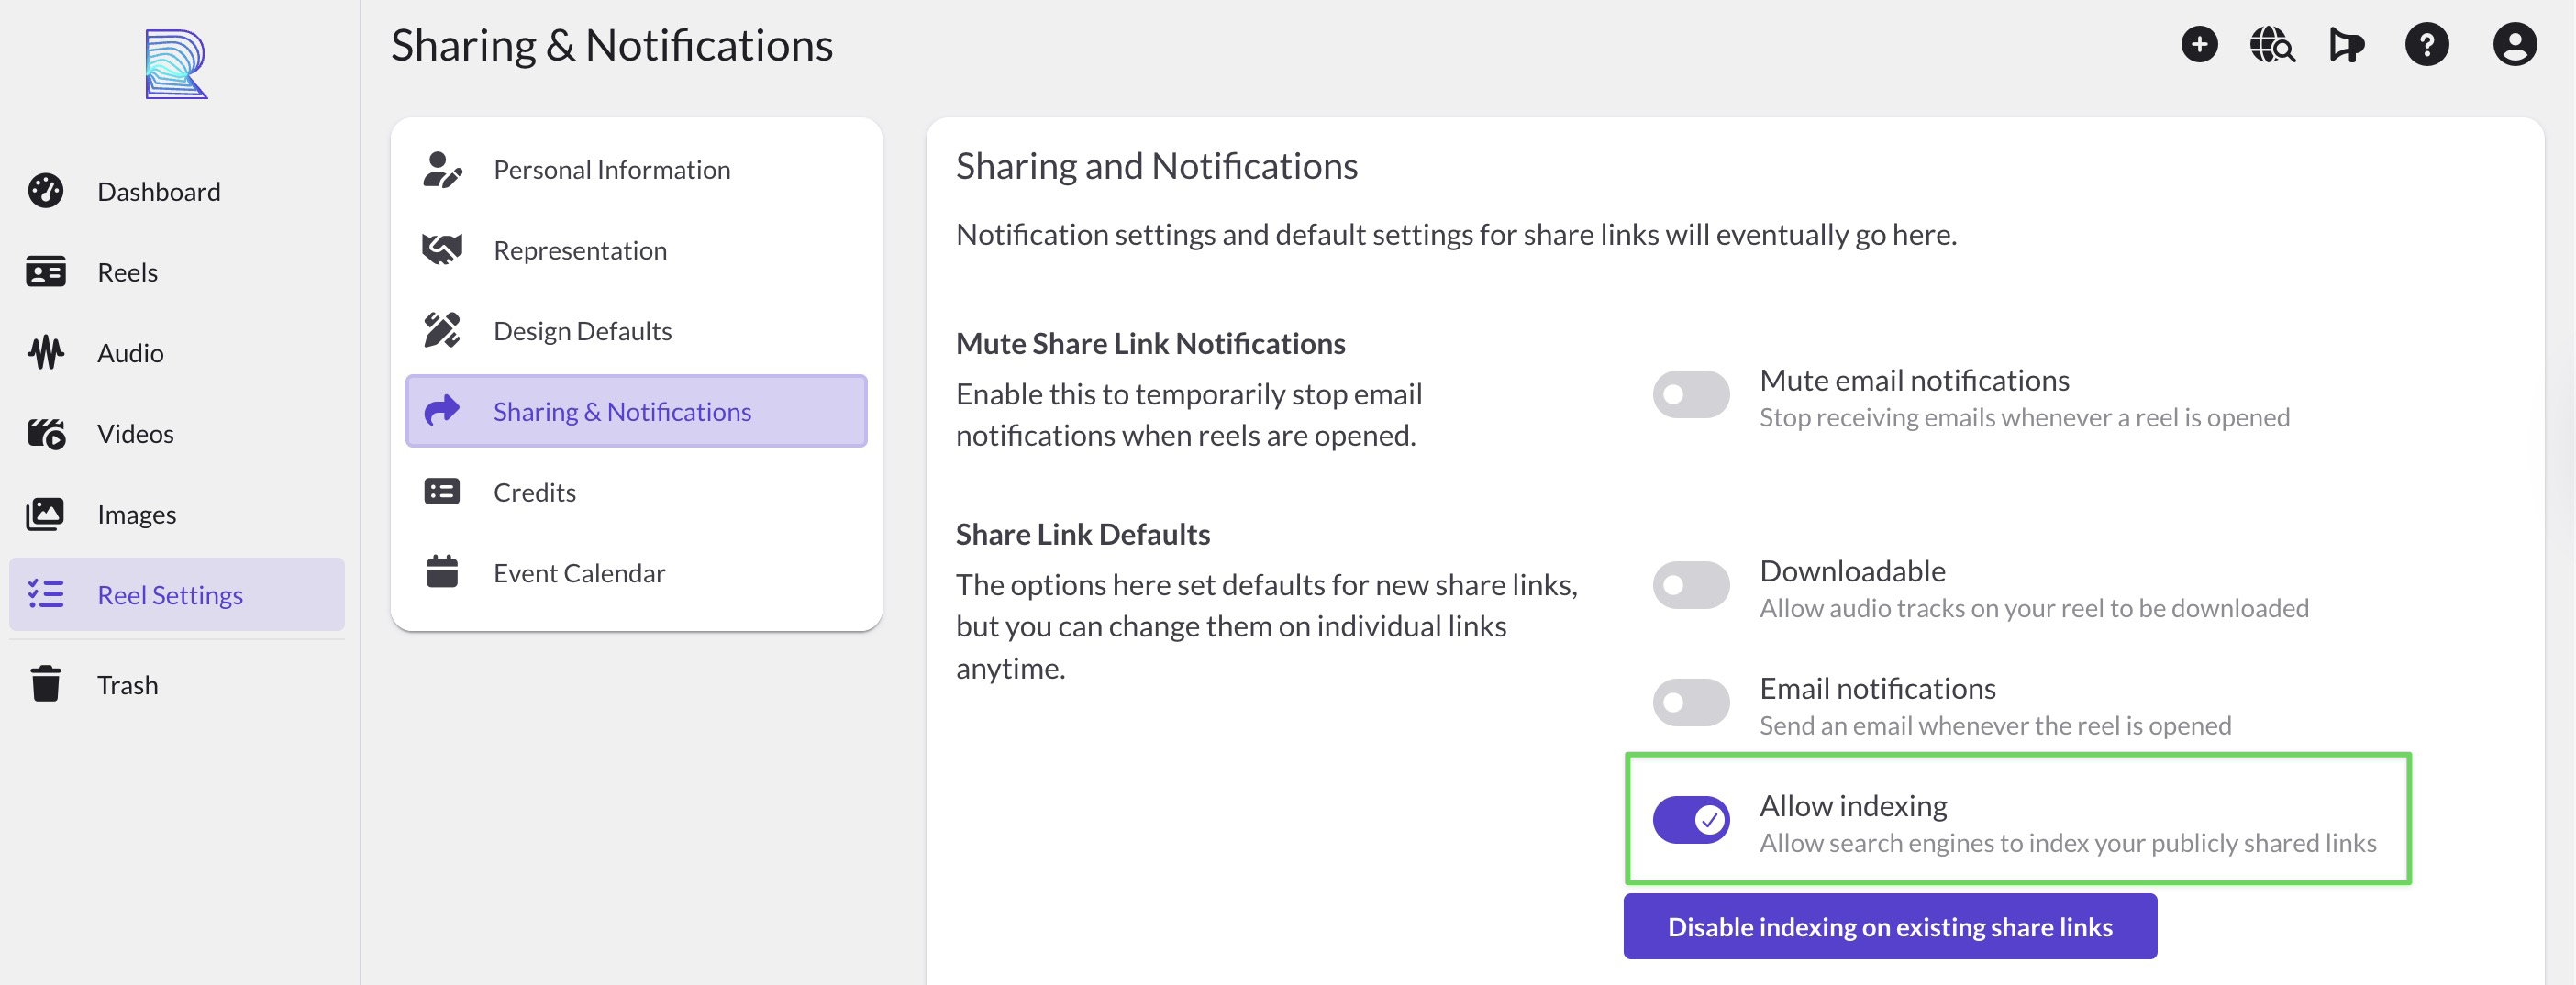Go to Representation settings
Screen dimensions: 2576x985
579,250
